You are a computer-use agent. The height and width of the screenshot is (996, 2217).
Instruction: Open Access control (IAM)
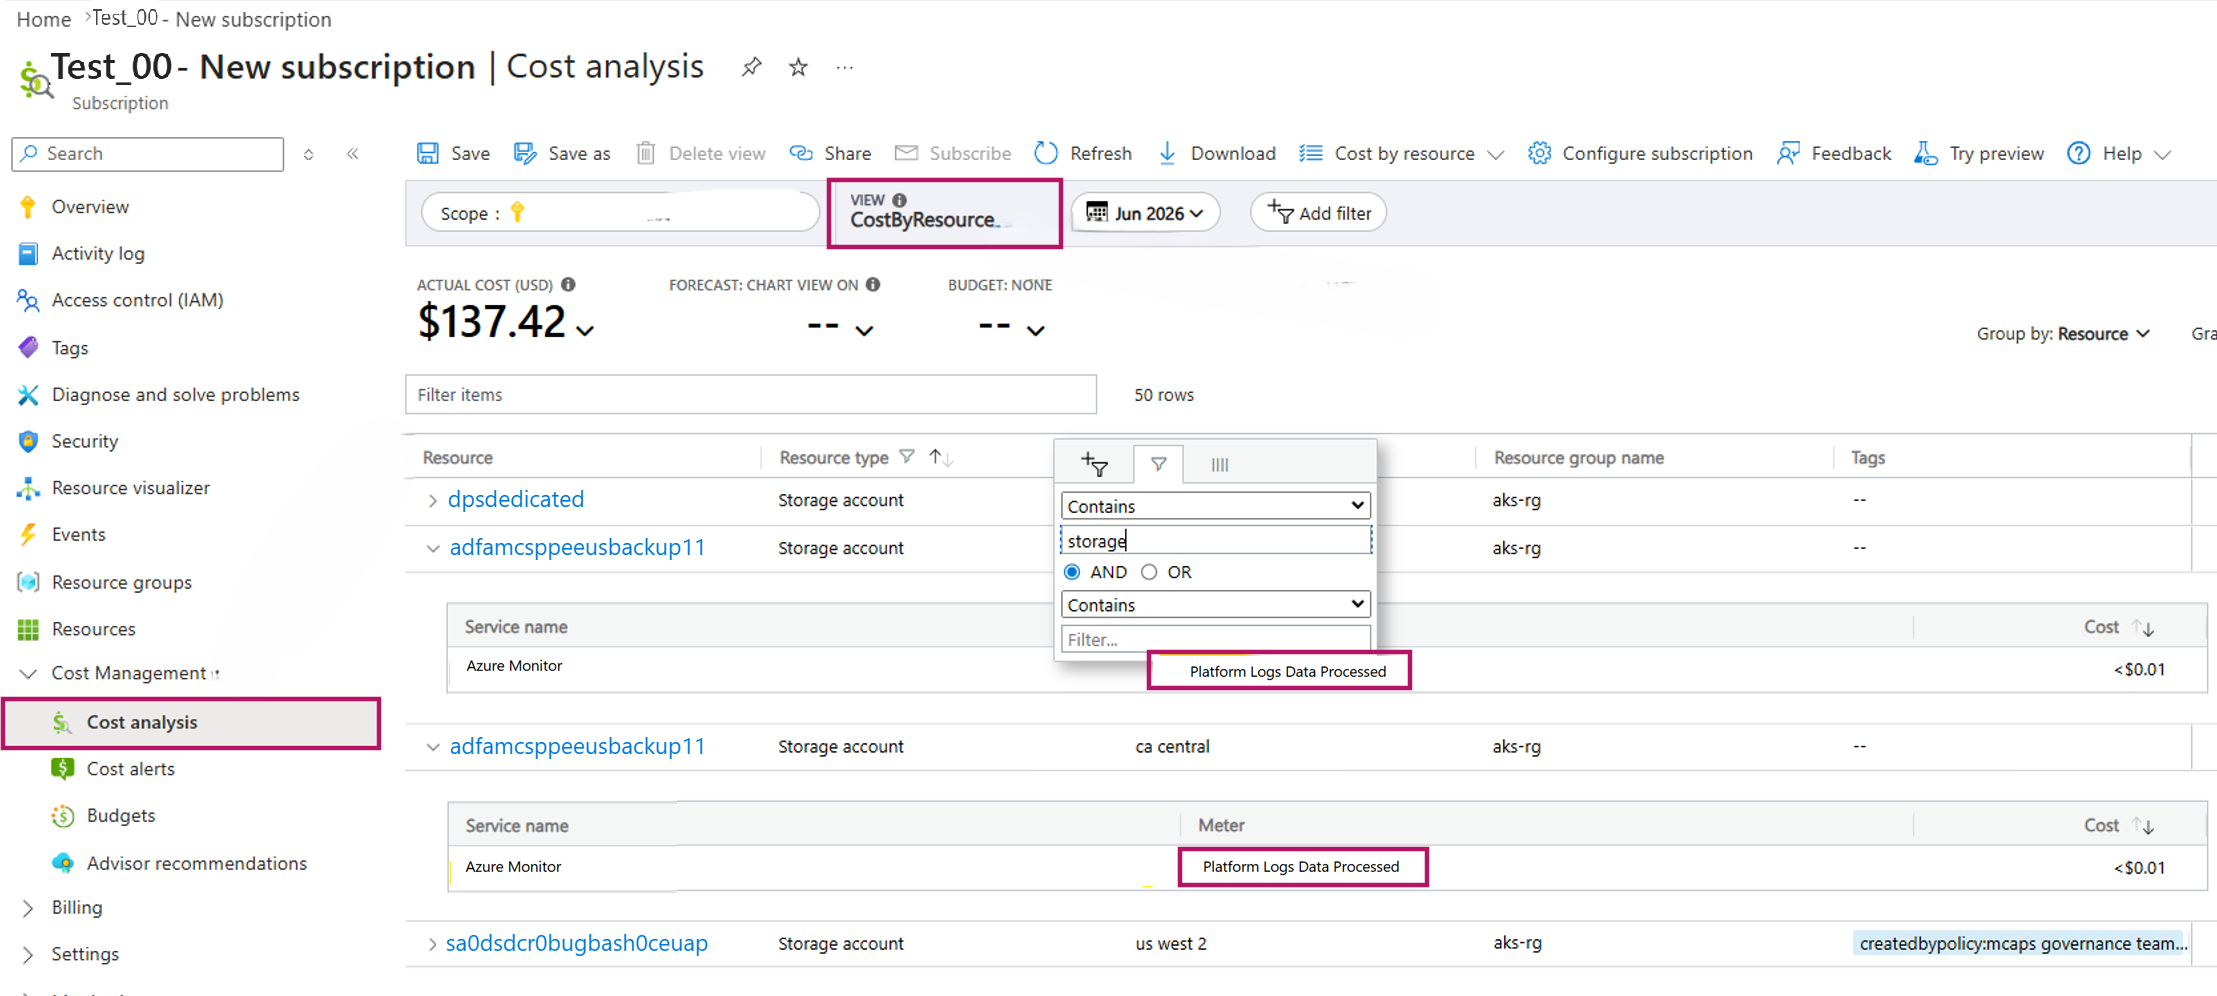click(x=137, y=300)
